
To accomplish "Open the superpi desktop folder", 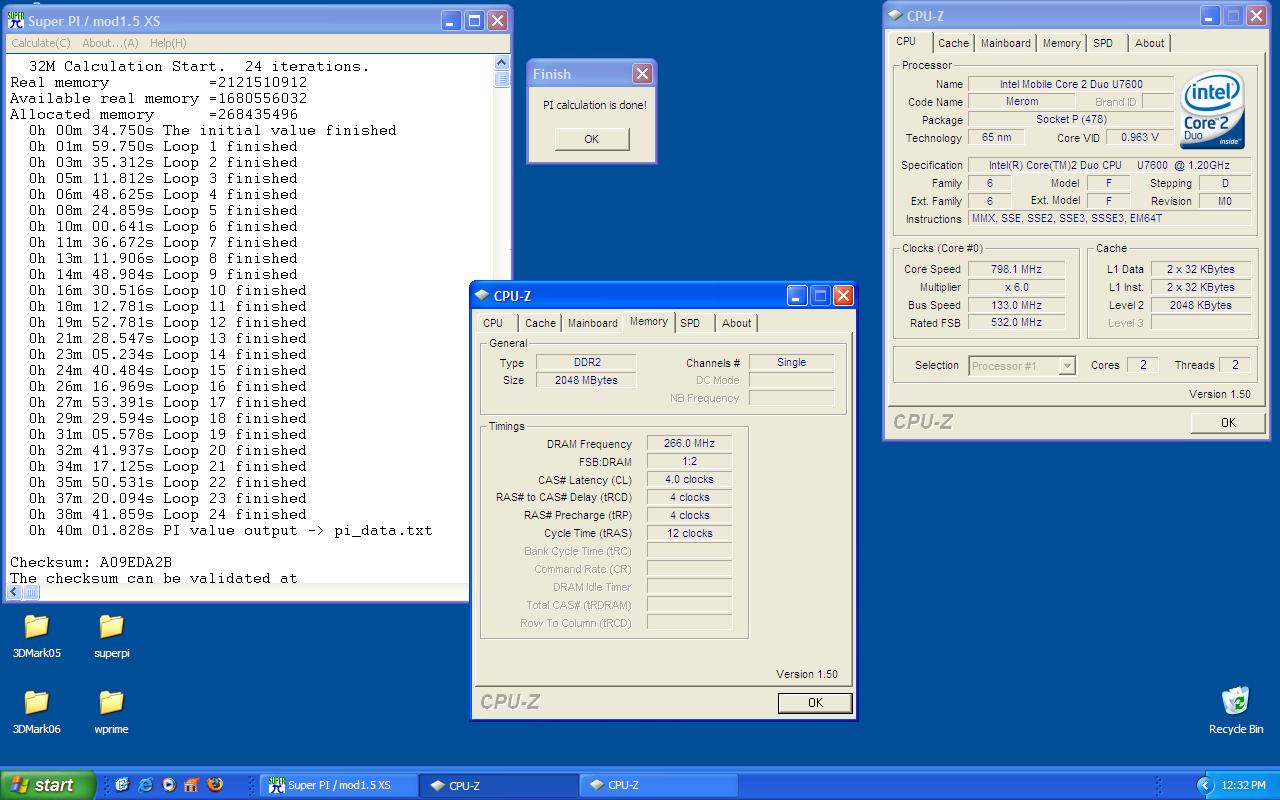I will 111,636.
